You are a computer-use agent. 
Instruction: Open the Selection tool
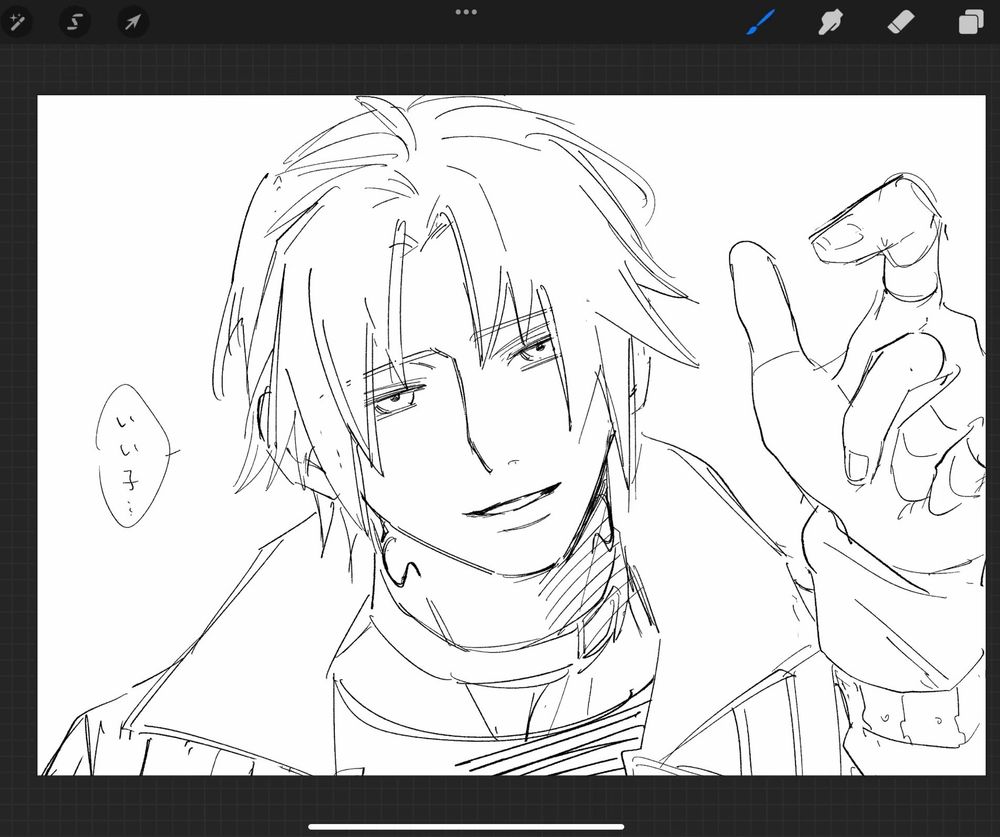pos(75,23)
